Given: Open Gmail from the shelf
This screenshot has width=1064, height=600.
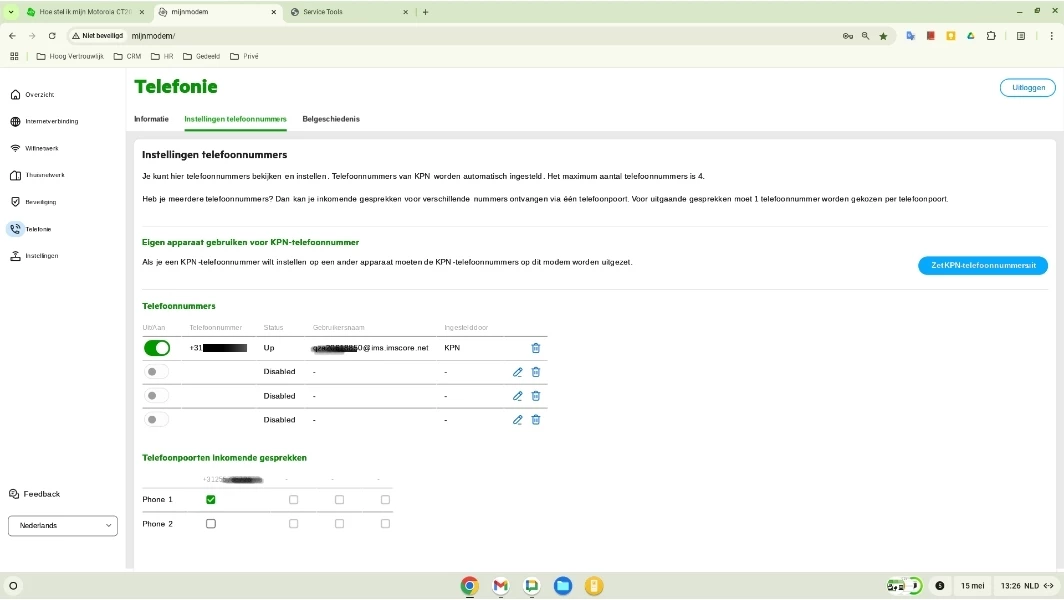Looking at the screenshot, I should (501, 586).
